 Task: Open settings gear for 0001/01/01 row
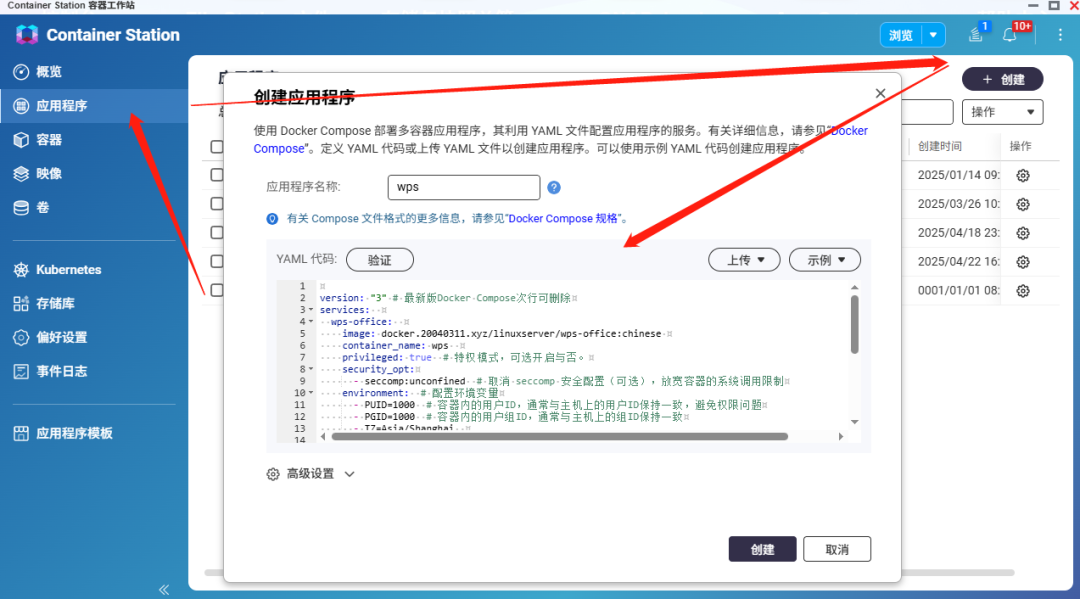[x=1023, y=291]
